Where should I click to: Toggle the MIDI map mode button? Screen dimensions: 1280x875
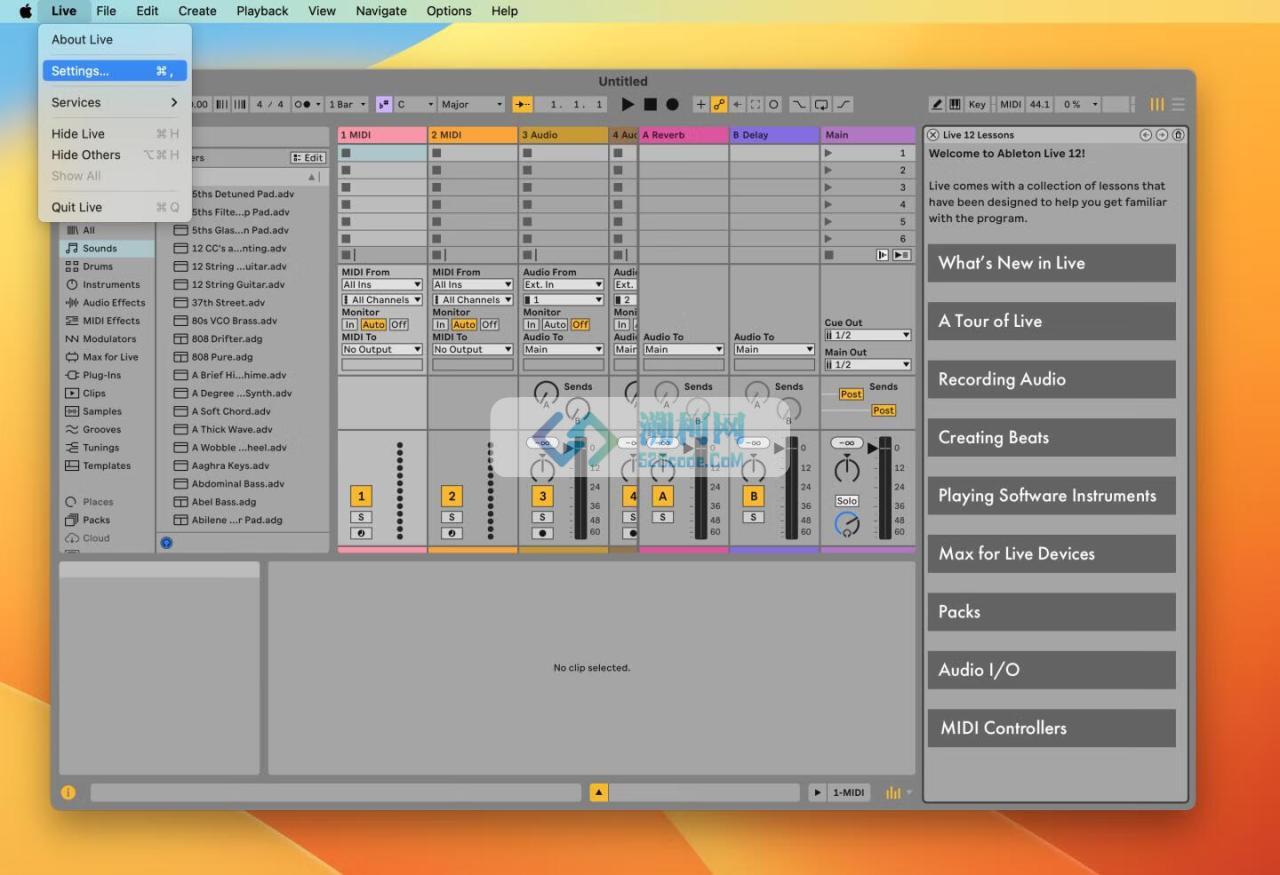[1011, 104]
